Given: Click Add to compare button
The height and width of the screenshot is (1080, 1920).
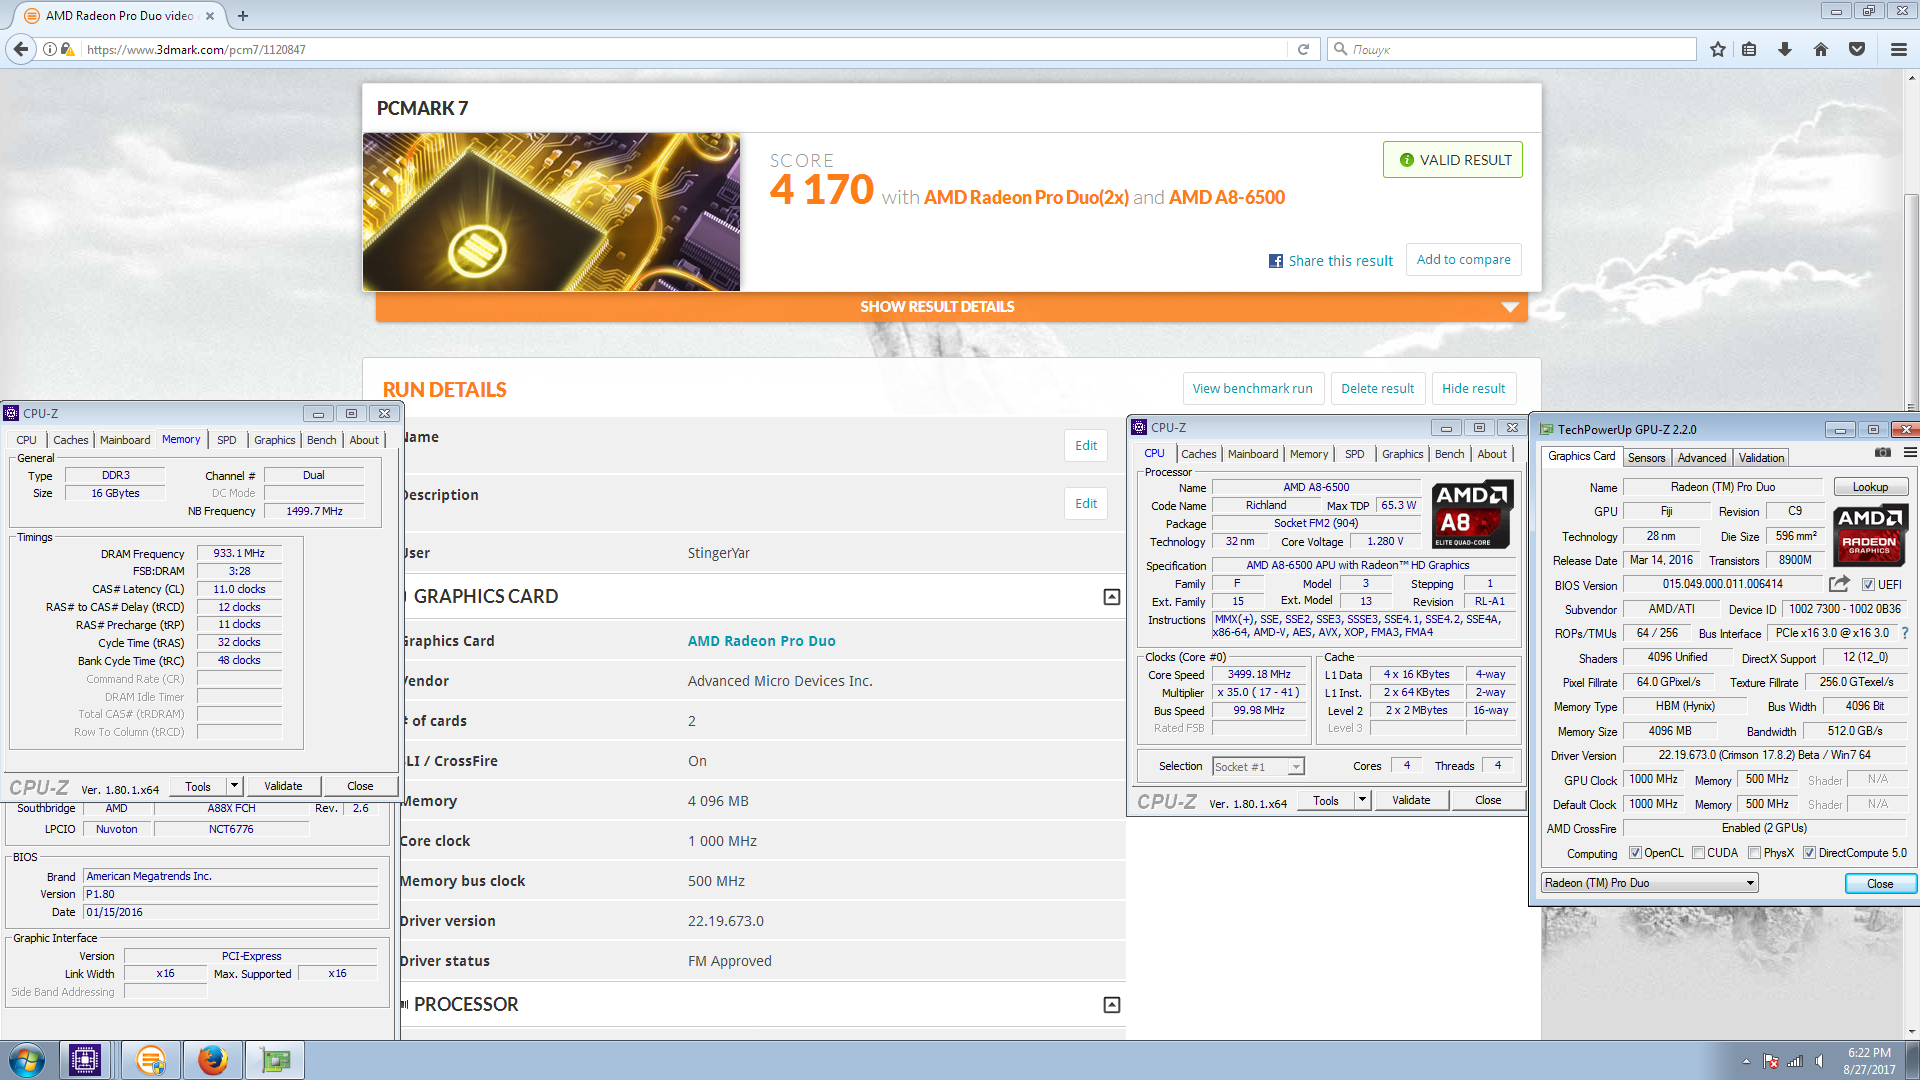Looking at the screenshot, I should click(1463, 260).
